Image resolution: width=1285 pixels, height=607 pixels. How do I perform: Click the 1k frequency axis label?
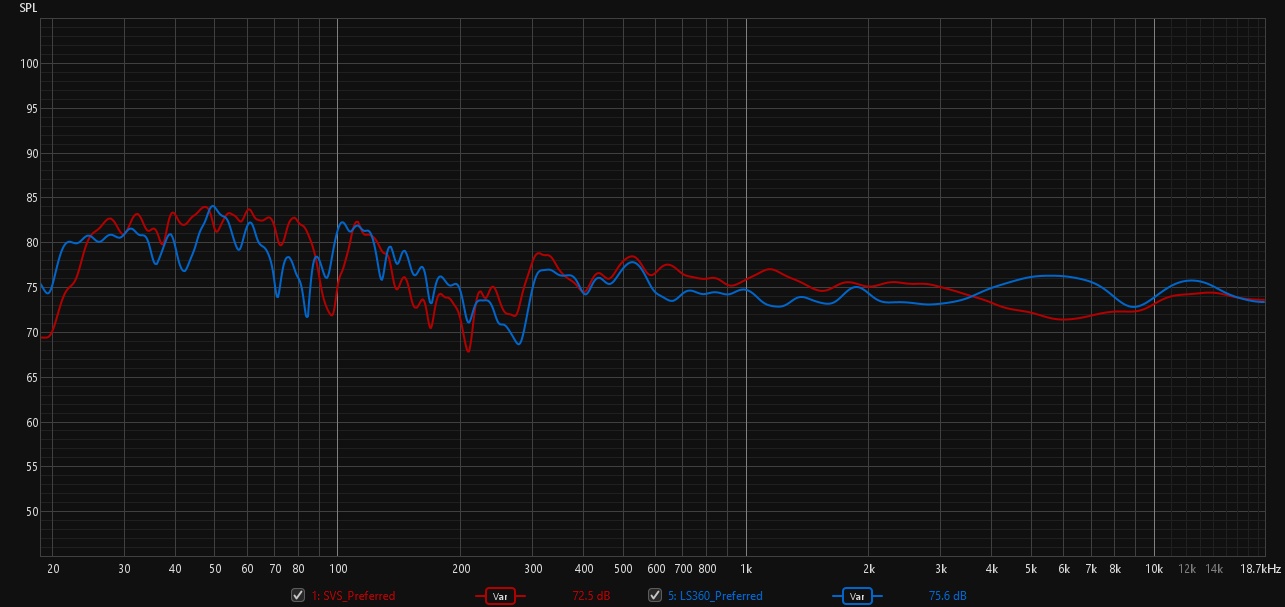tap(746, 569)
